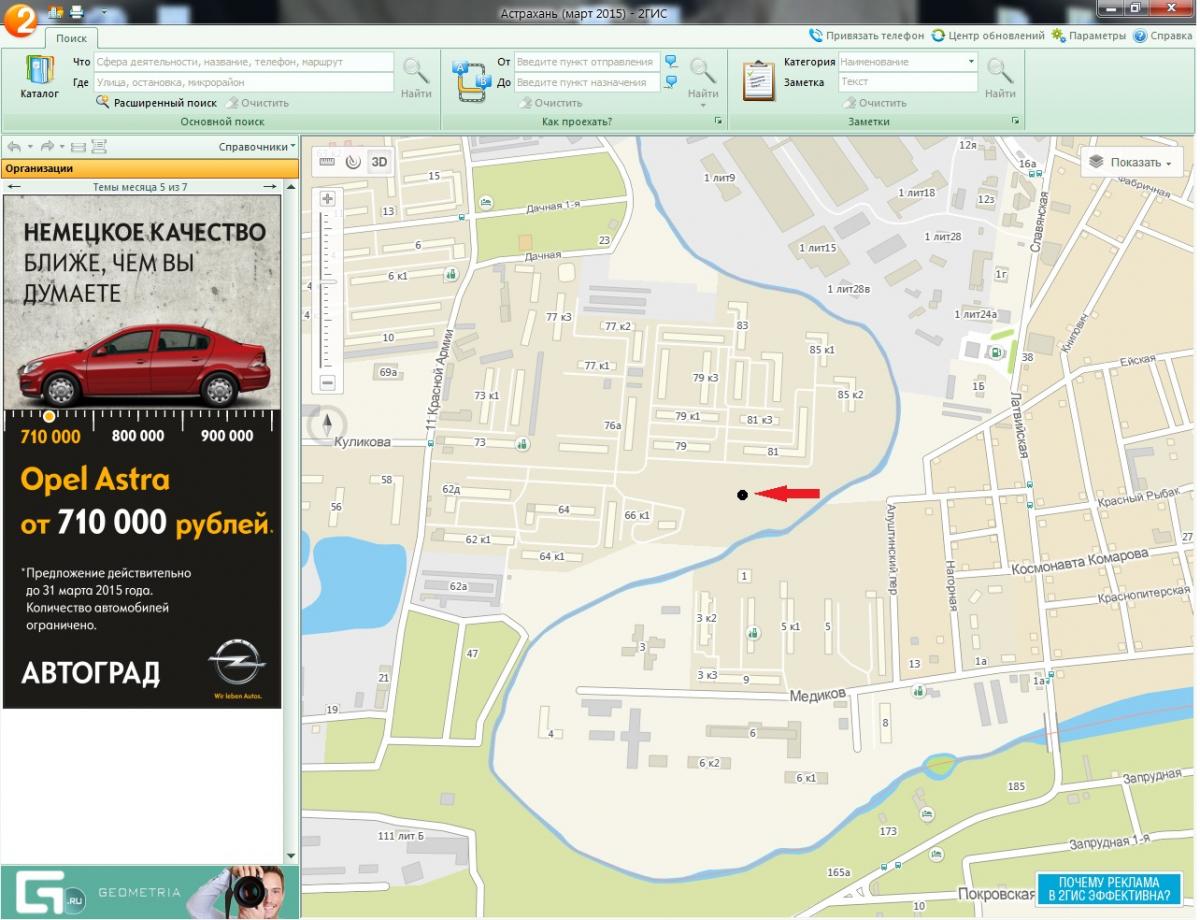Click the shop icon beside building 73
1200x920 pixels.
click(x=520, y=444)
